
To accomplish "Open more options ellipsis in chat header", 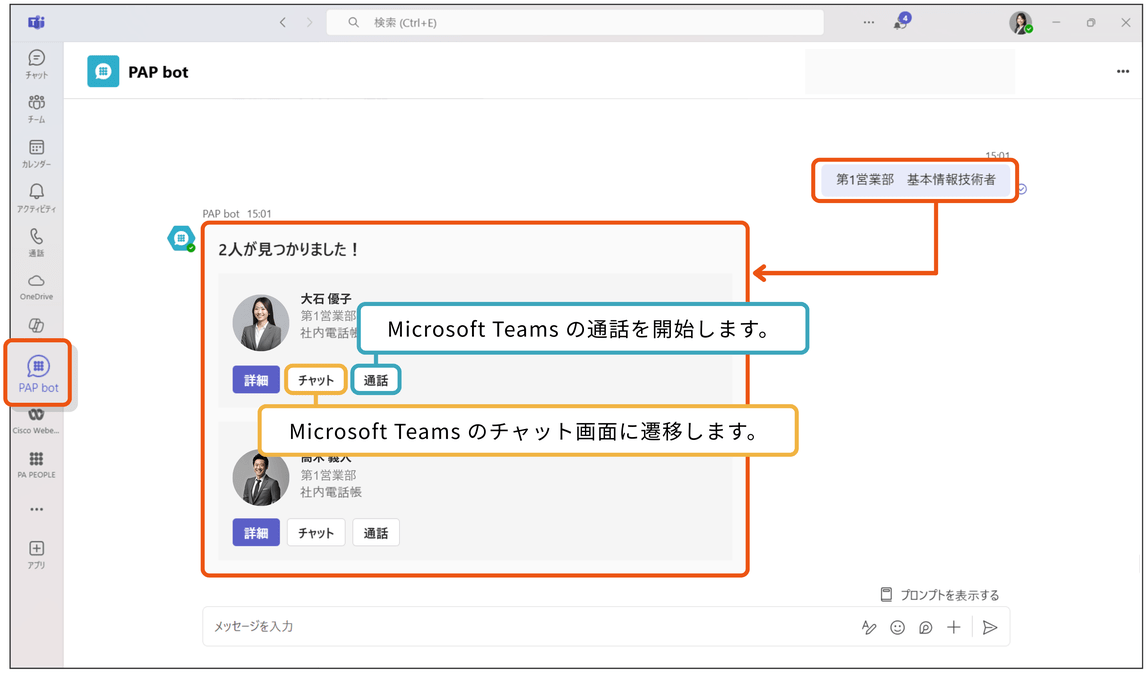I will pos(1122,71).
